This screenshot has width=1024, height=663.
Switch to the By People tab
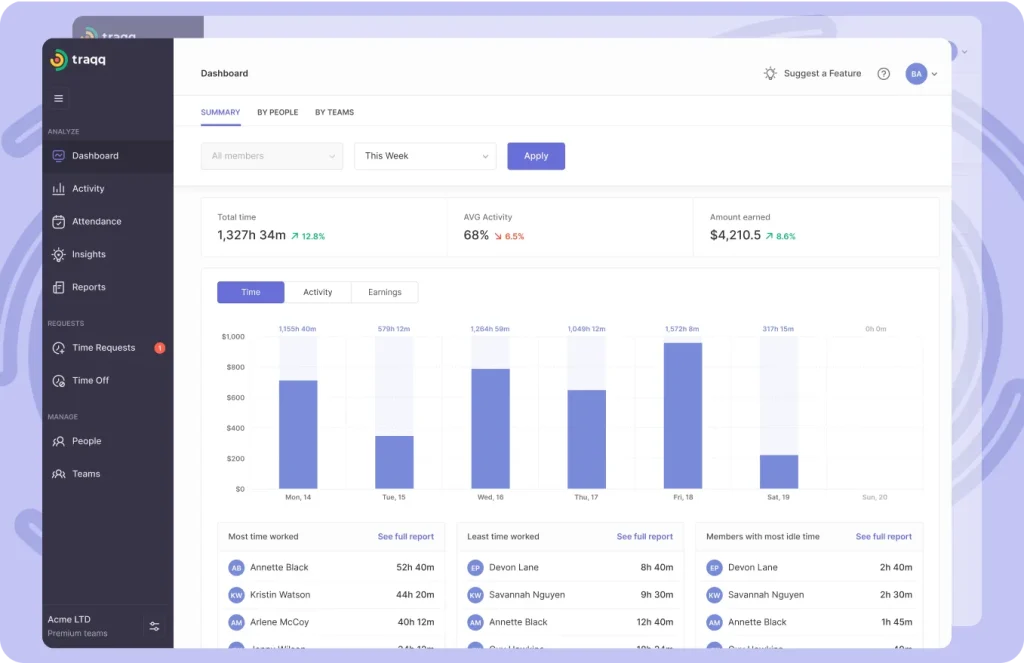(x=277, y=112)
